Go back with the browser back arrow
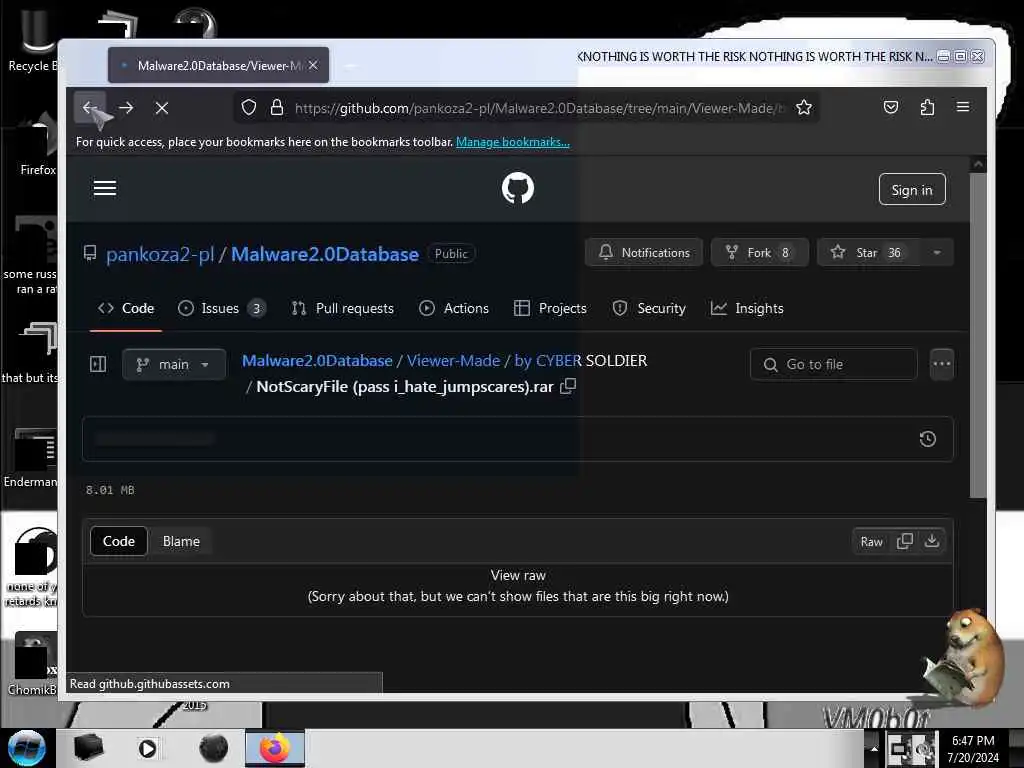 (x=89, y=108)
